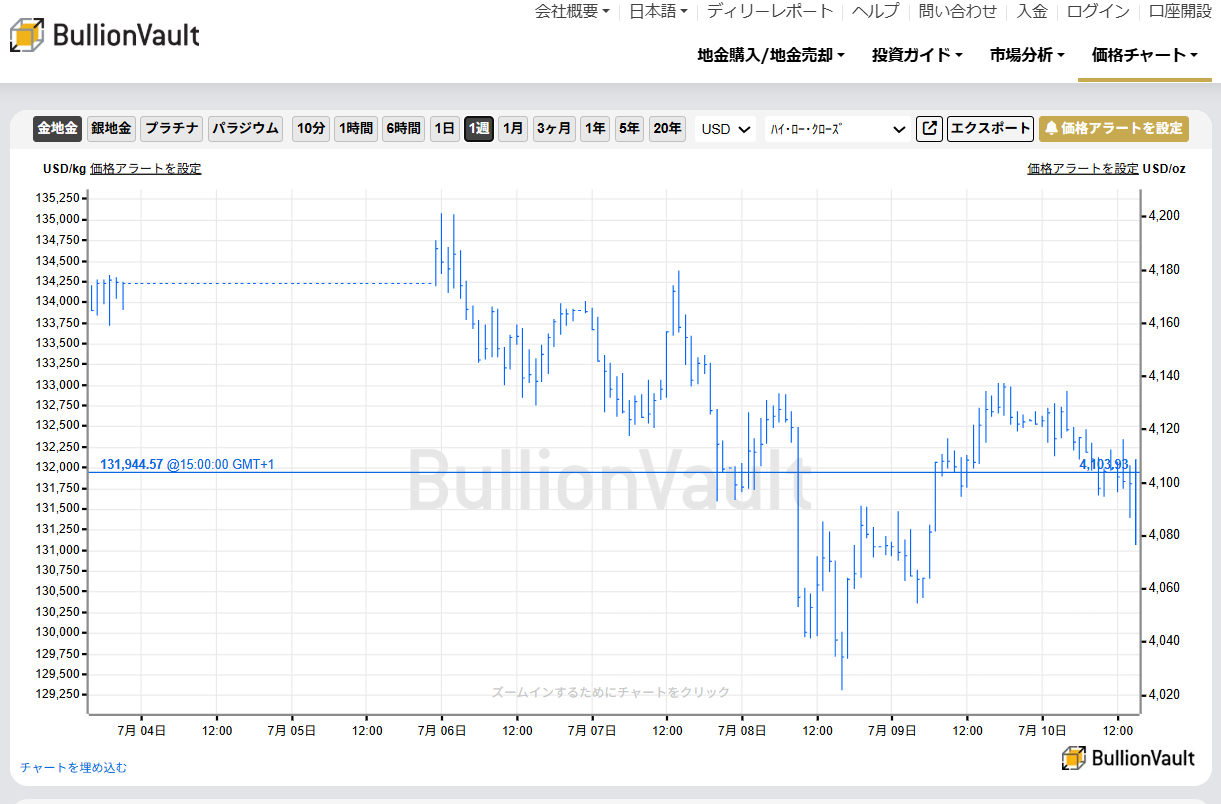The height and width of the screenshot is (804, 1221).
Task: Click 4,200 value on right axis
Action: [1165, 216]
